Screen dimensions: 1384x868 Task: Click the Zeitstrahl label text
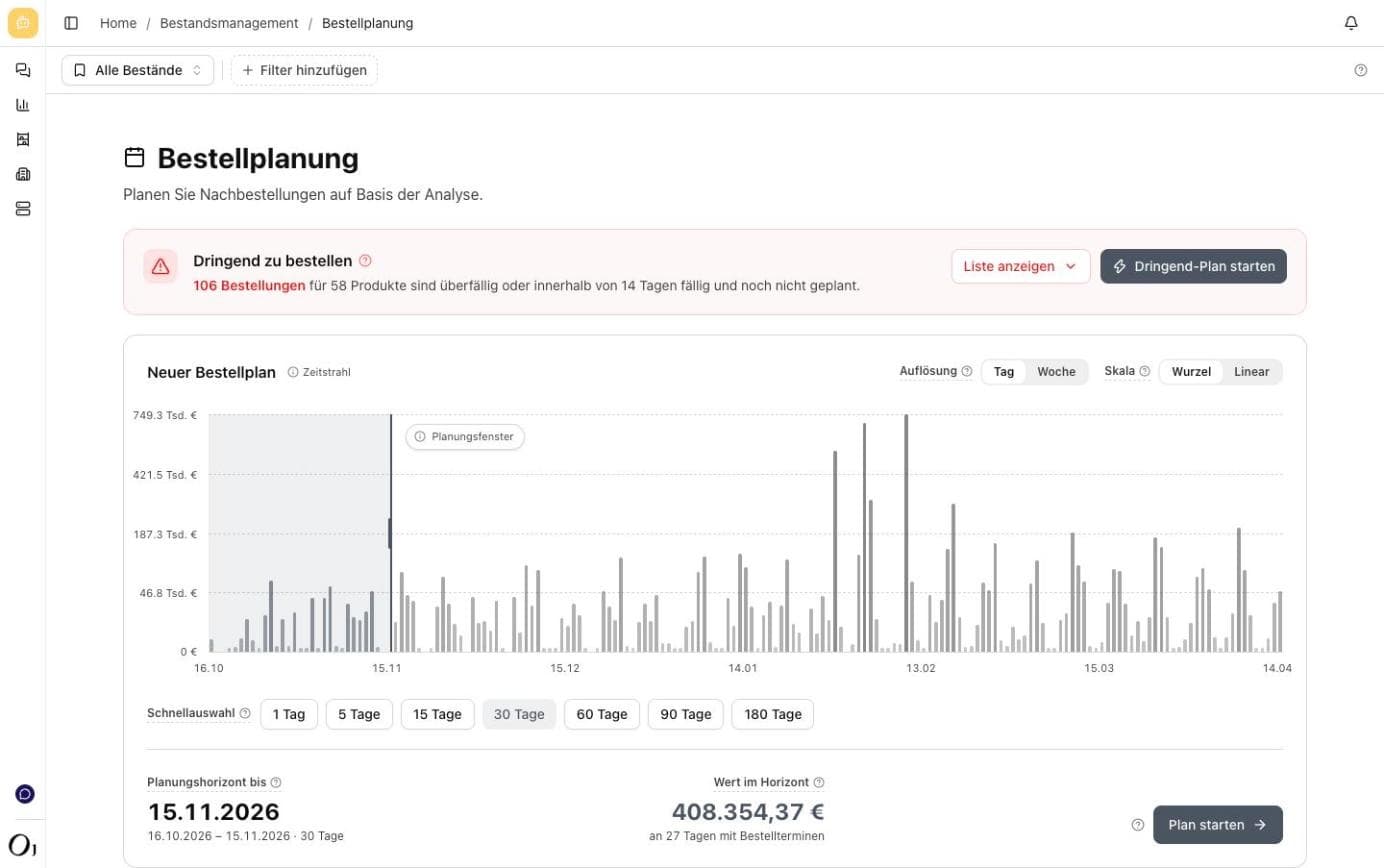click(x=327, y=372)
